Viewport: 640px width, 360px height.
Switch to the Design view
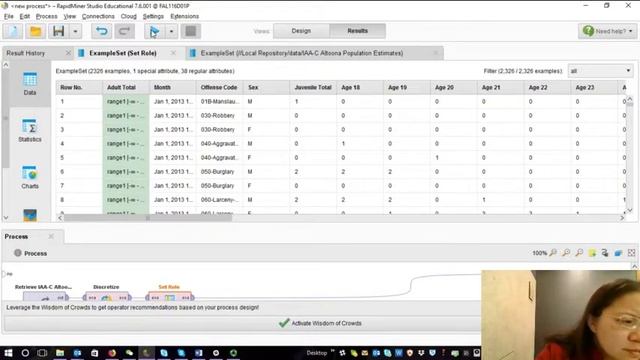point(301,31)
